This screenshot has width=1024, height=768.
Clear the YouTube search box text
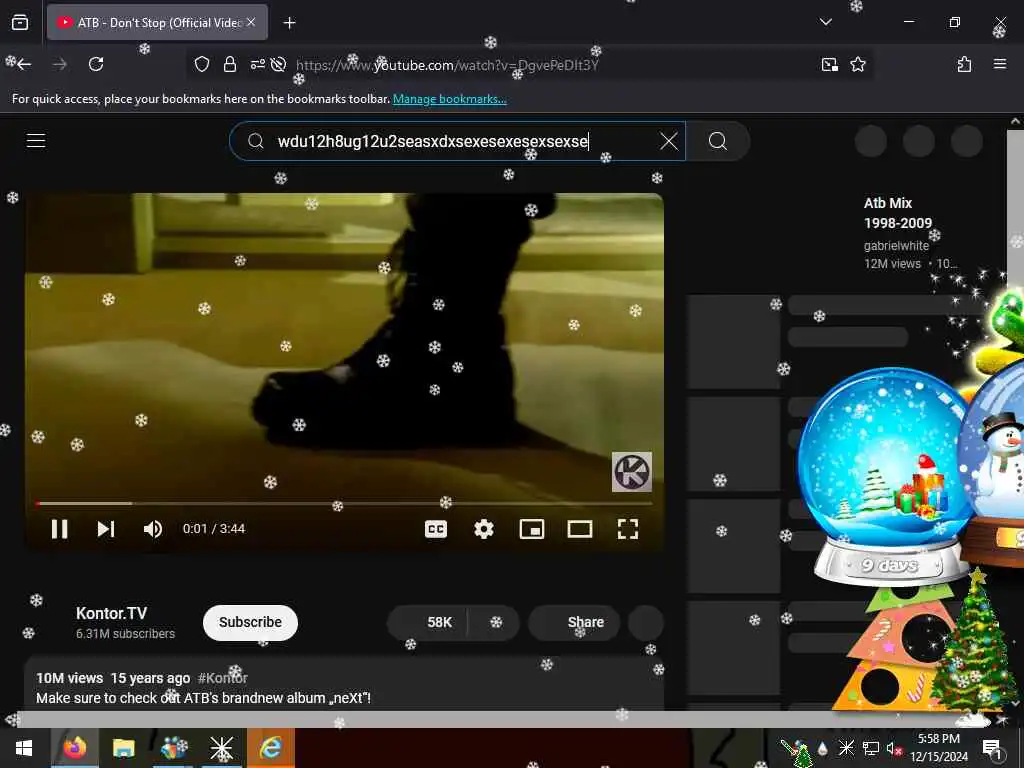pyautogui.click(x=669, y=141)
